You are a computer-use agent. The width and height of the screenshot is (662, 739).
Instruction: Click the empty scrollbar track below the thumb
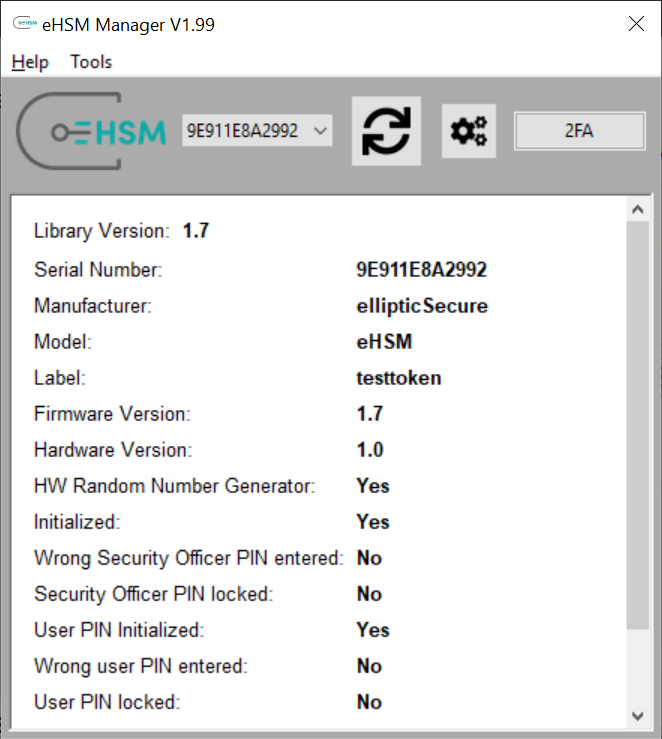click(x=638, y=666)
